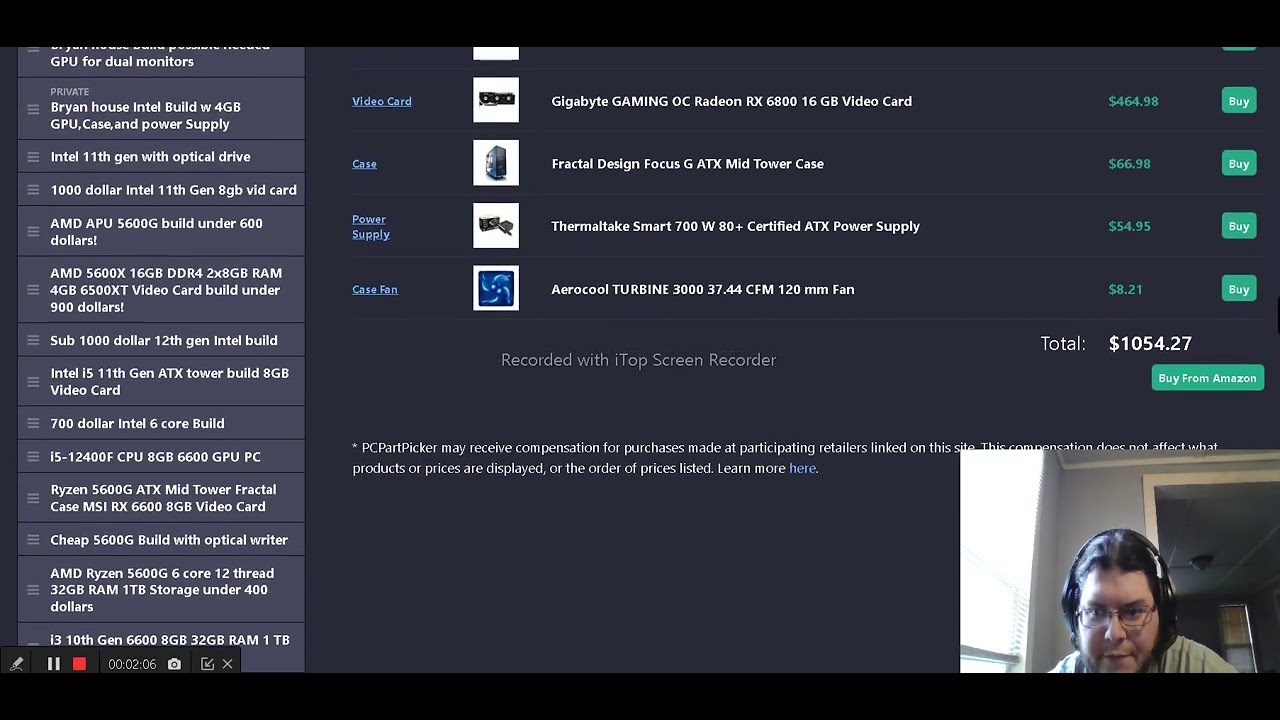
Task: Click Buy From Amazon button
Action: [x=1207, y=378]
